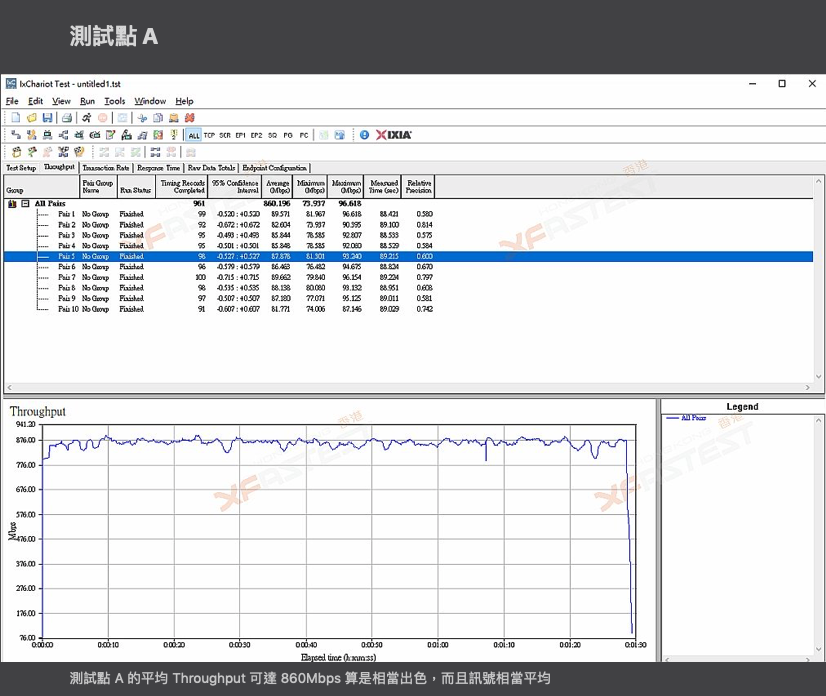This screenshot has height=696, width=826.
Task: Click the red Stop test icon
Action: tap(104, 118)
